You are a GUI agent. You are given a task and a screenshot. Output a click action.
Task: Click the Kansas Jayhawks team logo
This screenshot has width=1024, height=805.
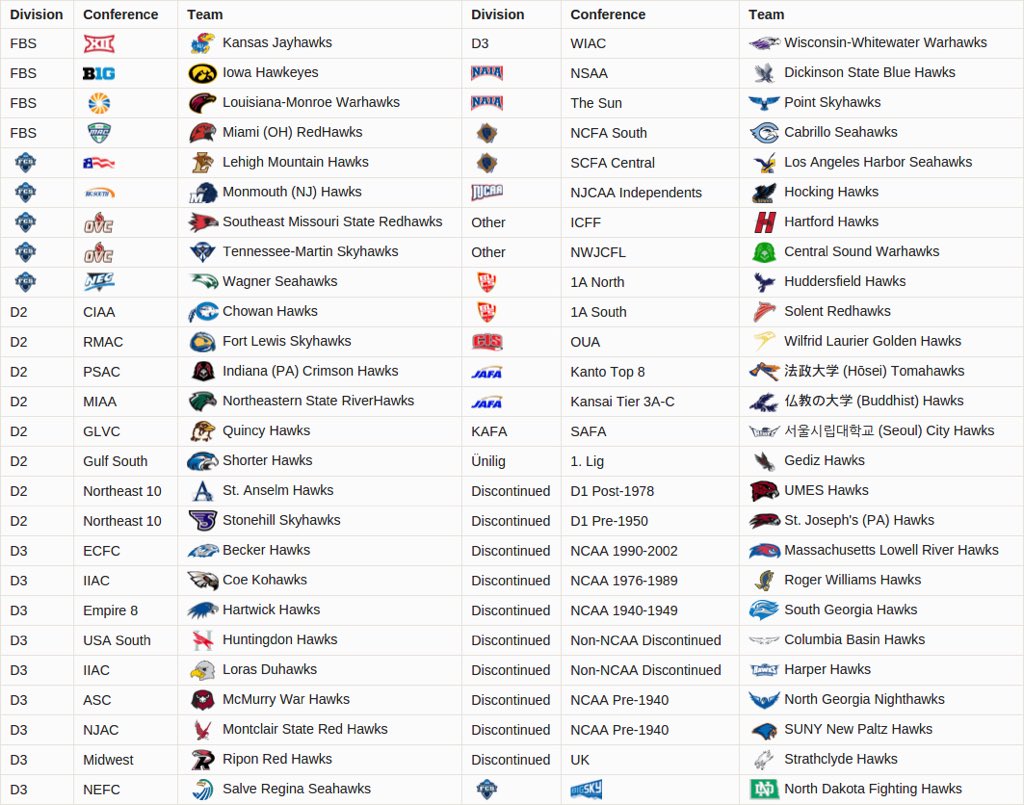pyautogui.click(x=202, y=43)
